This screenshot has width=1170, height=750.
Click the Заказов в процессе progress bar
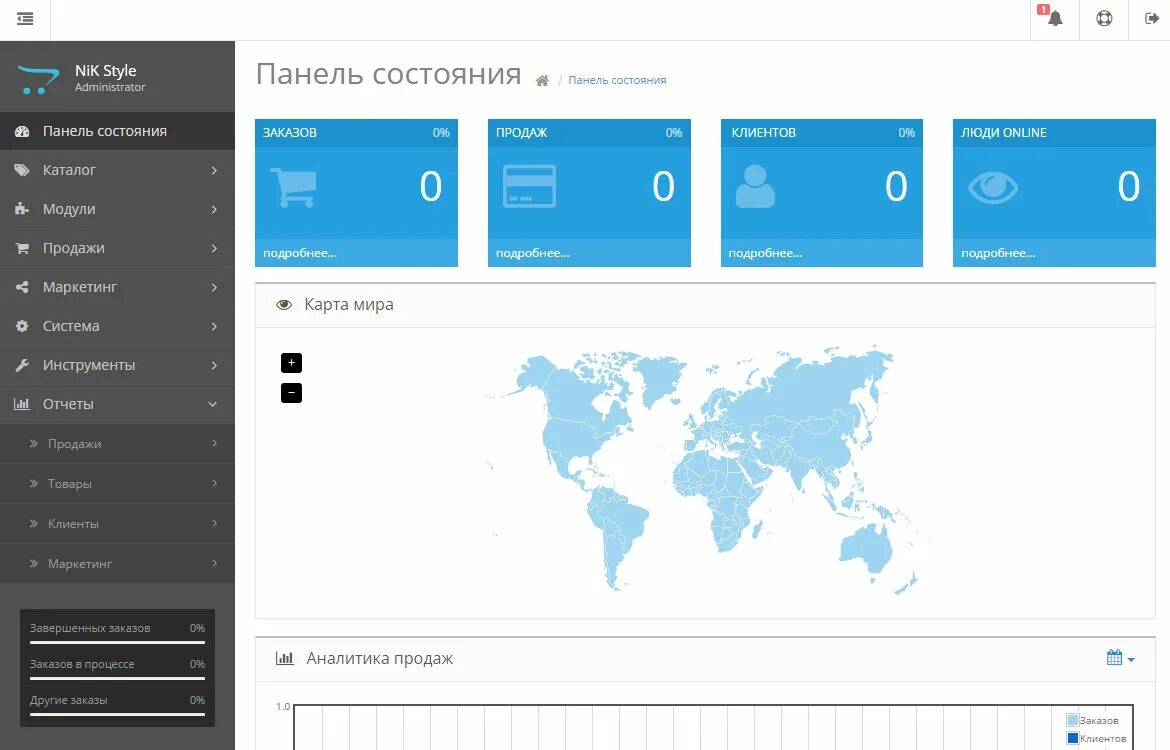[x=117, y=678]
